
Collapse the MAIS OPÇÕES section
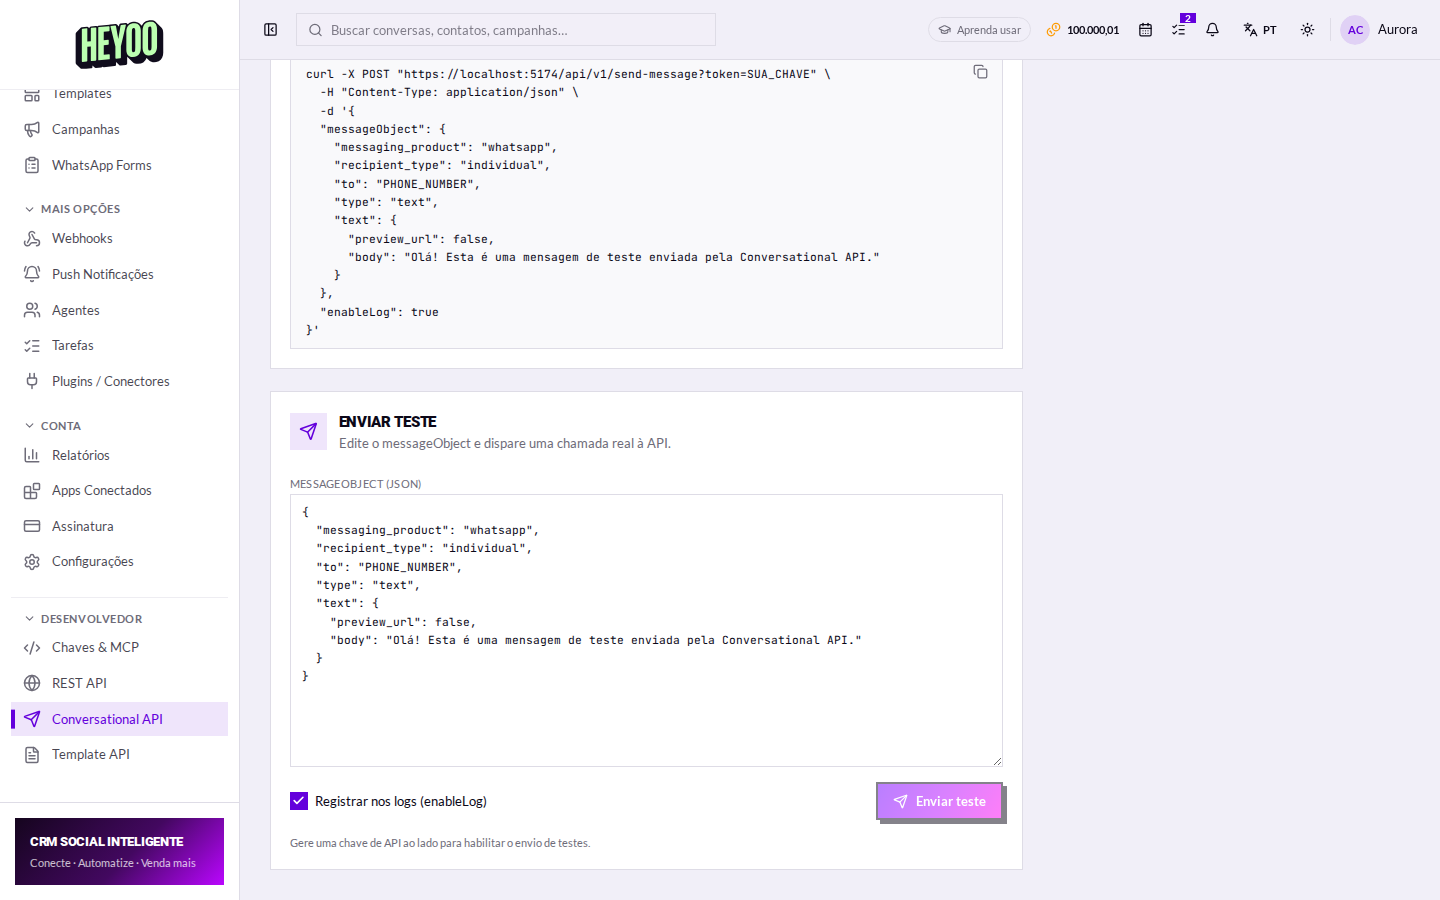pyautogui.click(x=72, y=209)
